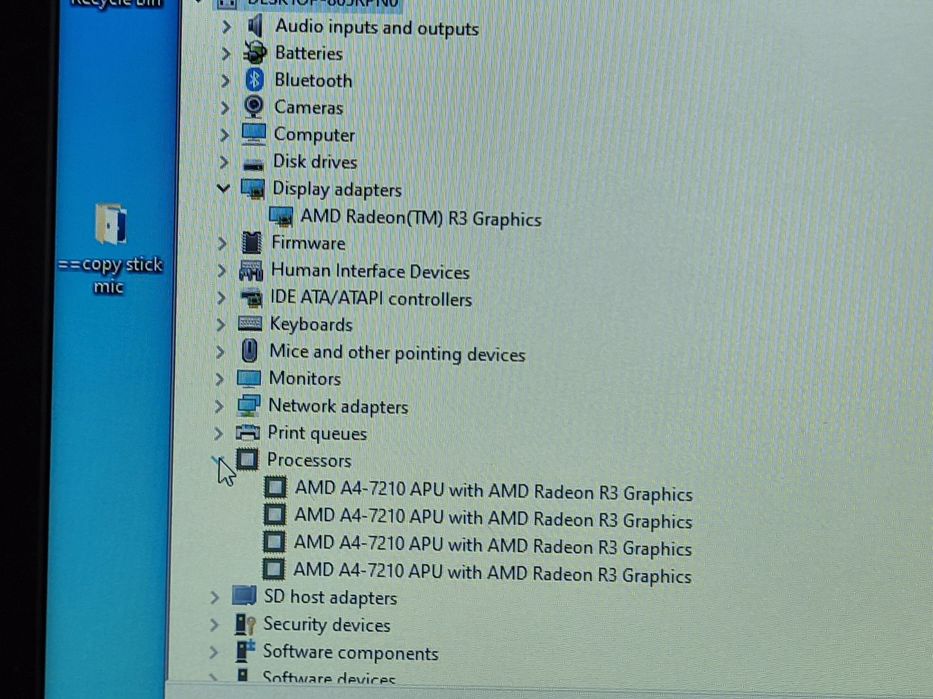The width and height of the screenshot is (933, 699).
Task: Click the third AMD A4-7210 APU processor icon
Action: pyautogui.click(x=274, y=541)
